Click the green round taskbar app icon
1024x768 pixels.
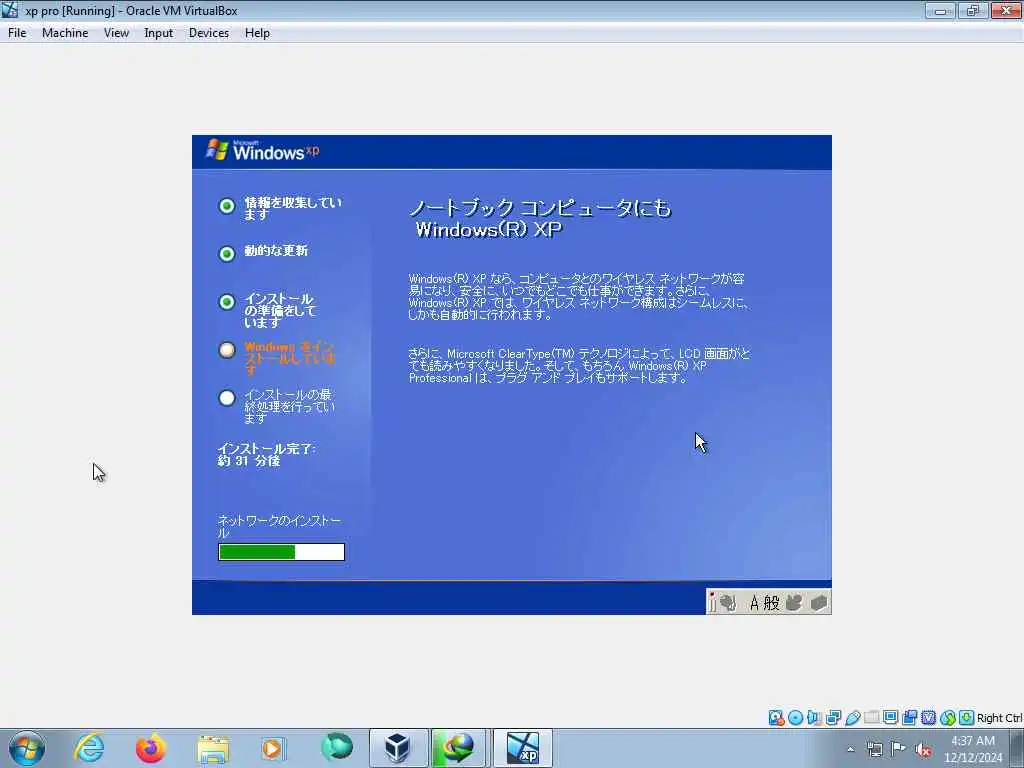[336, 748]
